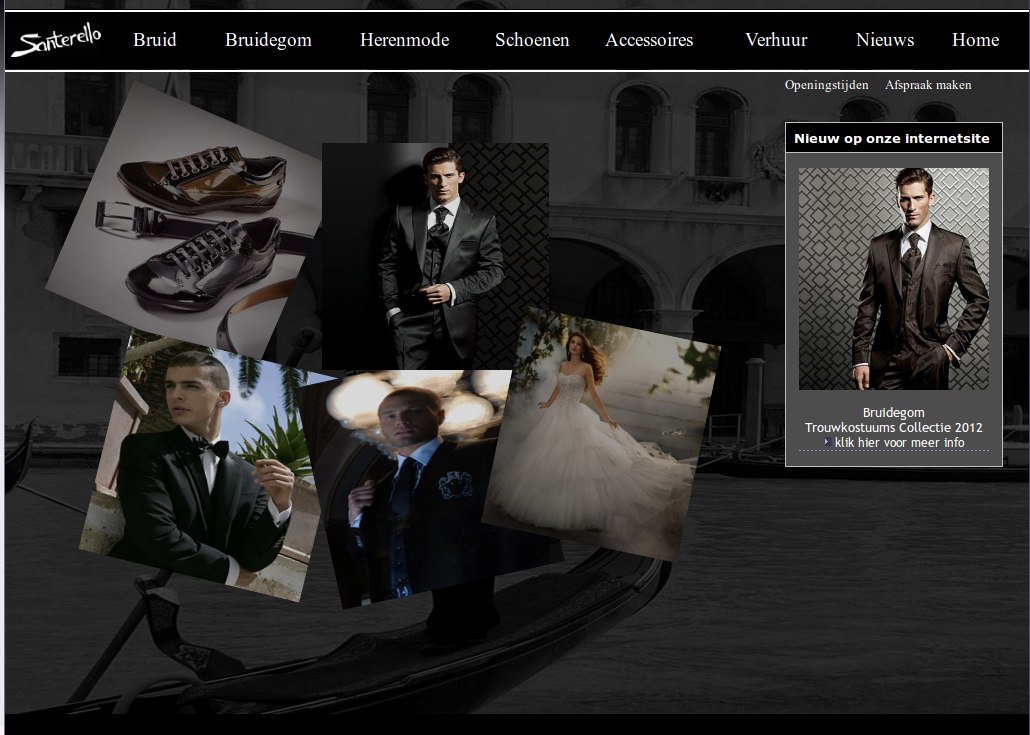
Task: Click the 'Trouwkostuums Collectie 2012' text
Action: pos(893,428)
